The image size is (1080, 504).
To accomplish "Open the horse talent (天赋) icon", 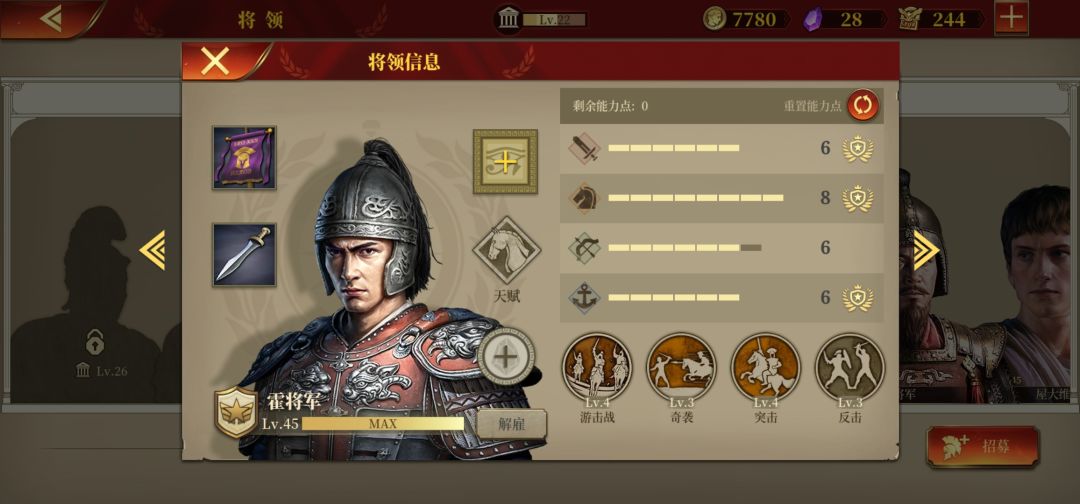I will click(x=506, y=250).
